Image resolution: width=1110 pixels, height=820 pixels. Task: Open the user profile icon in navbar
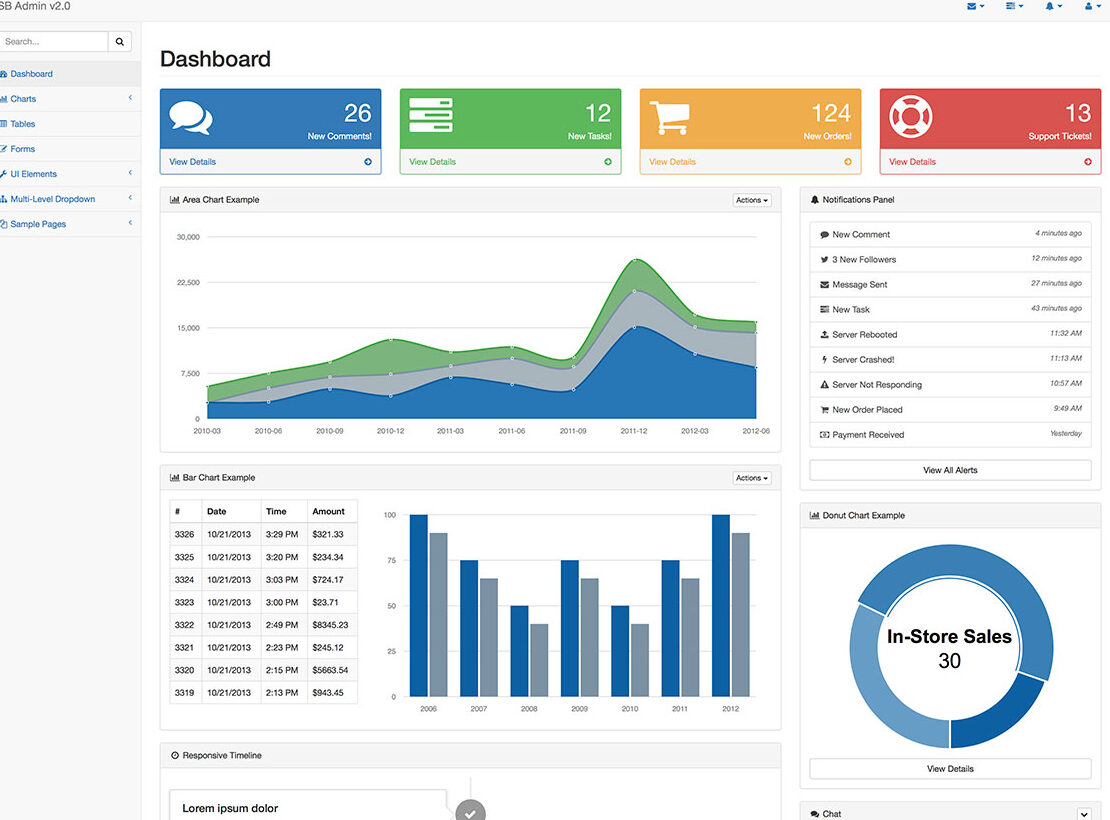tap(1092, 6)
